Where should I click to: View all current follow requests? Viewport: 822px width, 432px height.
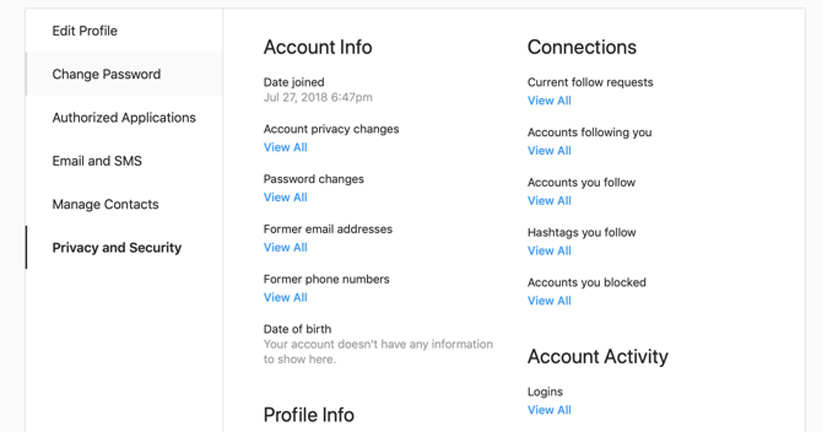tap(549, 100)
